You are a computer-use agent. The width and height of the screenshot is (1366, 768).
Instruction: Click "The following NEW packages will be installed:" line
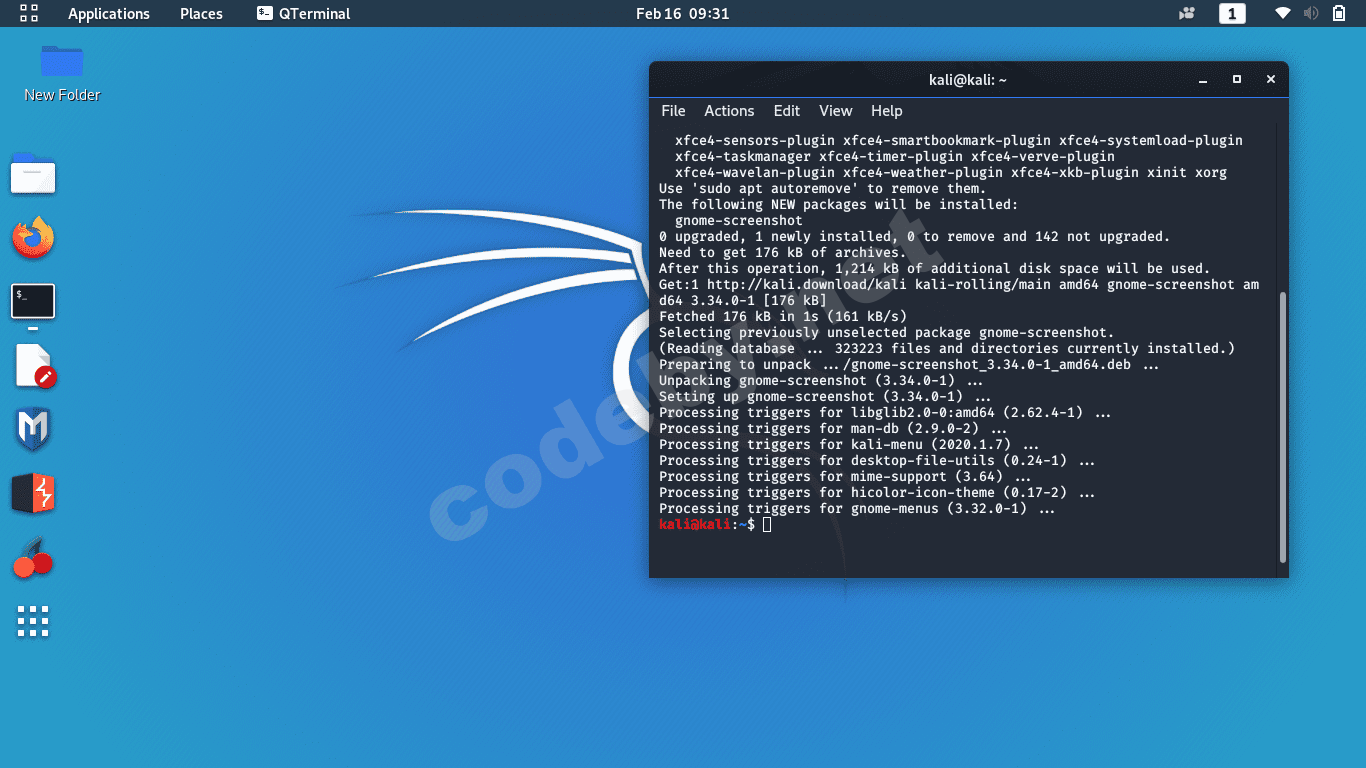coord(839,205)
